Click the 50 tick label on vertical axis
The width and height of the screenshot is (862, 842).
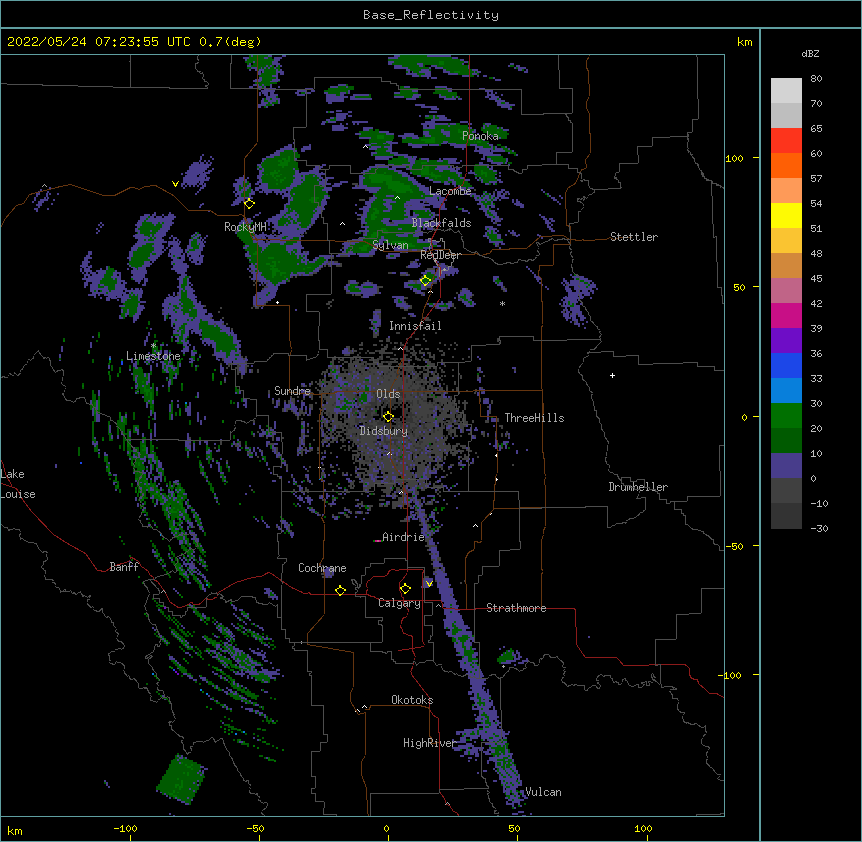739,287
